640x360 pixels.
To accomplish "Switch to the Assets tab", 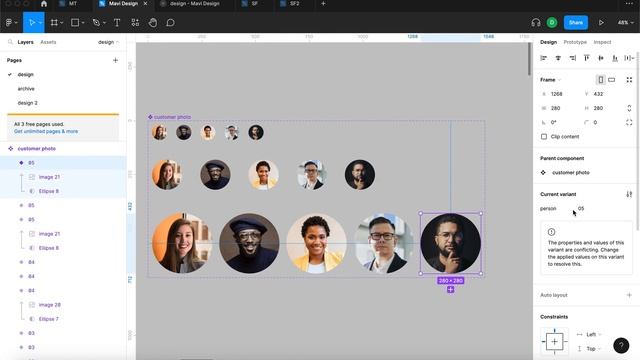I will (x=48, y=42).
